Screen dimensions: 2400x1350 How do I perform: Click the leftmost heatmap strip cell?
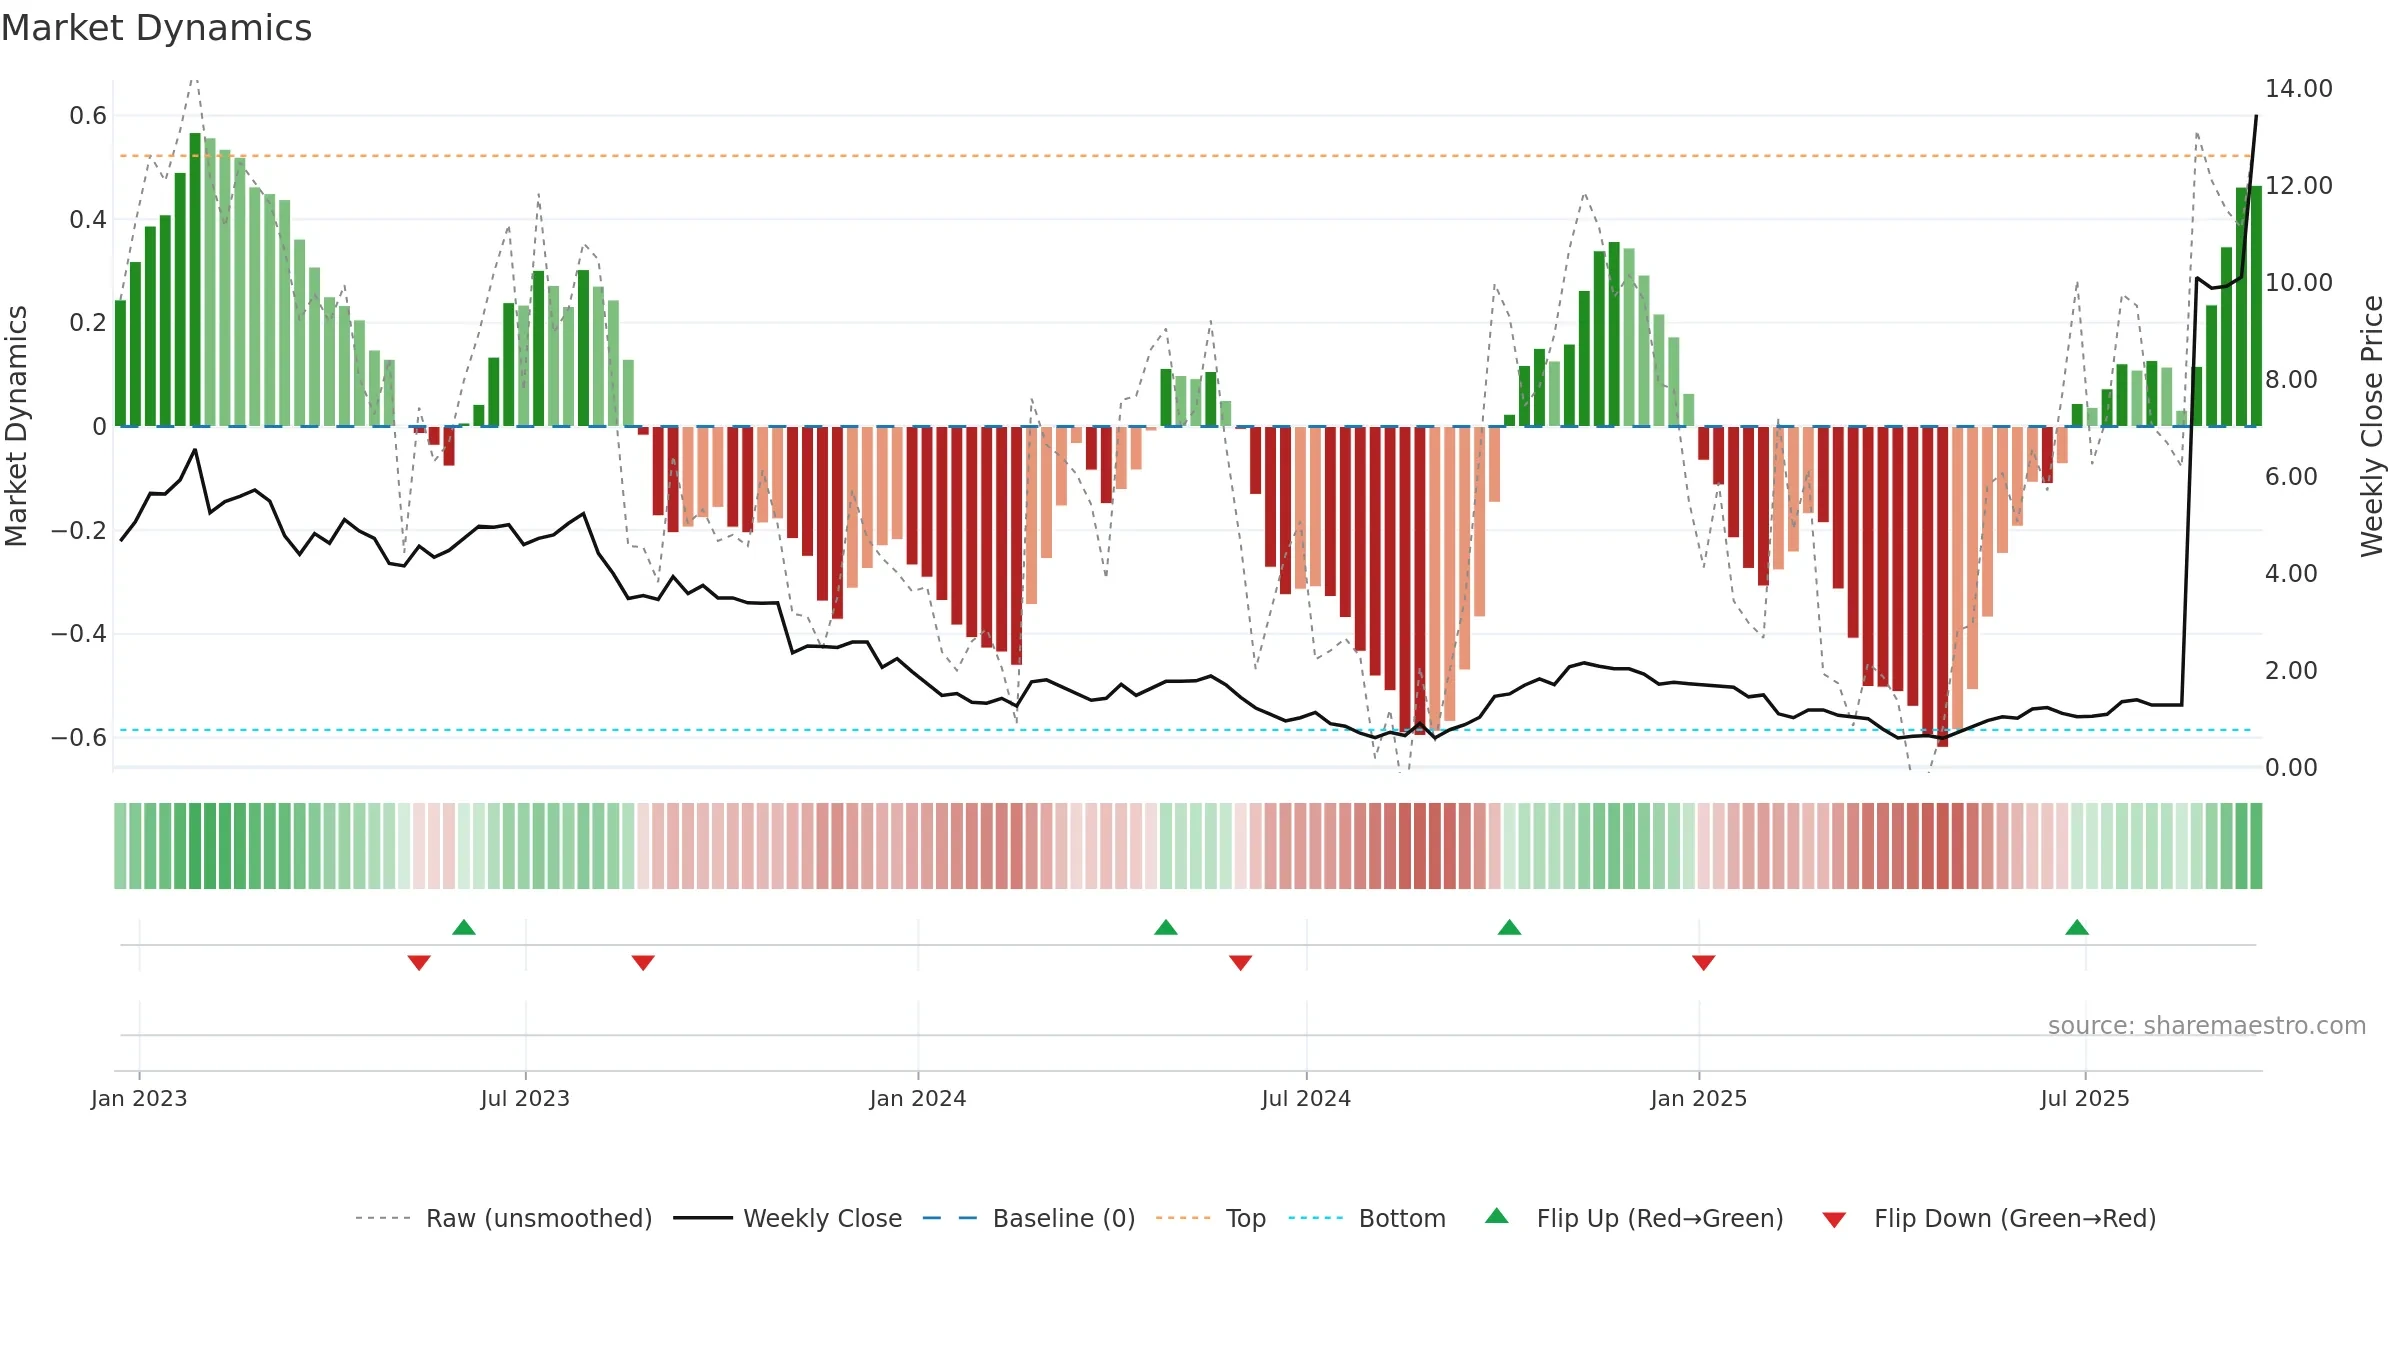coord(120,846)
